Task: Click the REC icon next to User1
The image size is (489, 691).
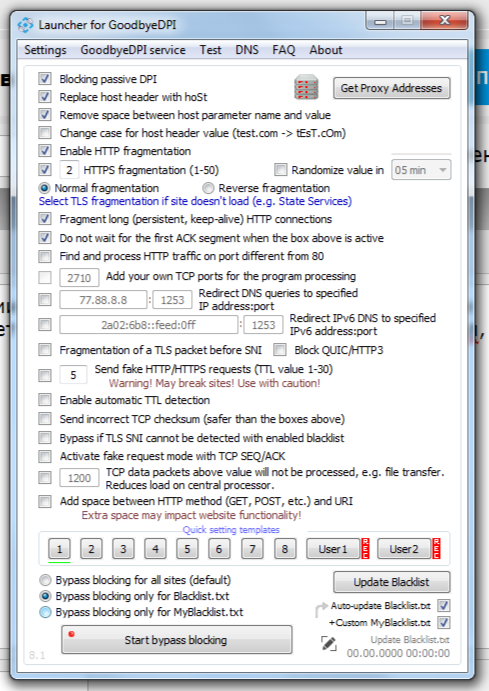Action: click(x=365, y=549)
